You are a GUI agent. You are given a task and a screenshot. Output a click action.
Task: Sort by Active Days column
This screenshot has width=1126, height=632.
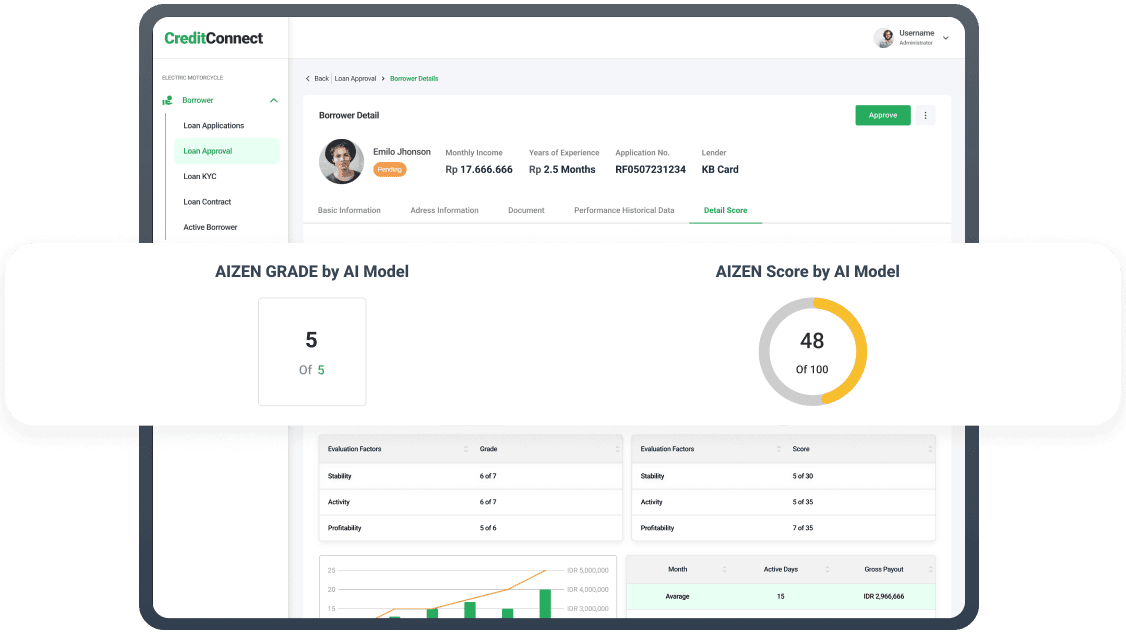tap(826, 569)
